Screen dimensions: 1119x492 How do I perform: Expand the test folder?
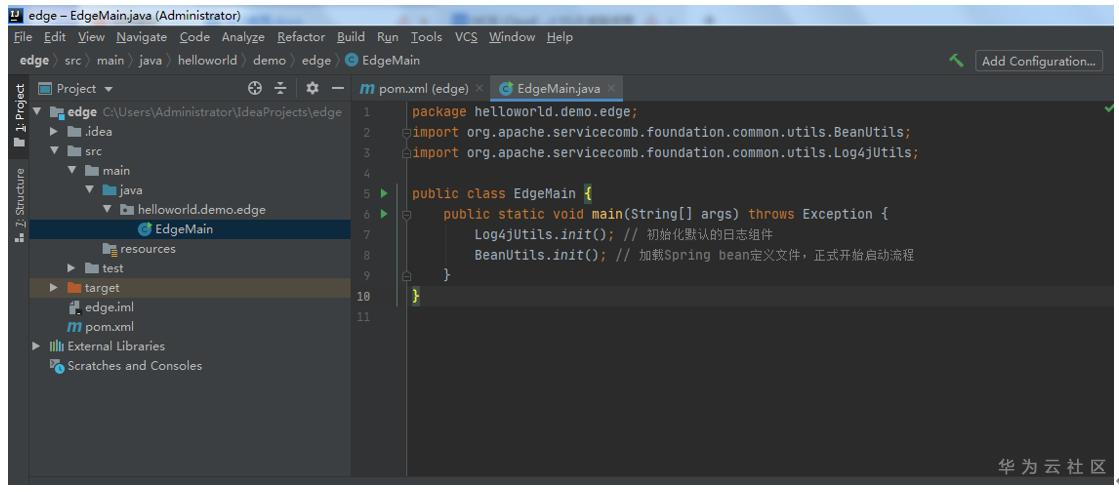(71, 268)
